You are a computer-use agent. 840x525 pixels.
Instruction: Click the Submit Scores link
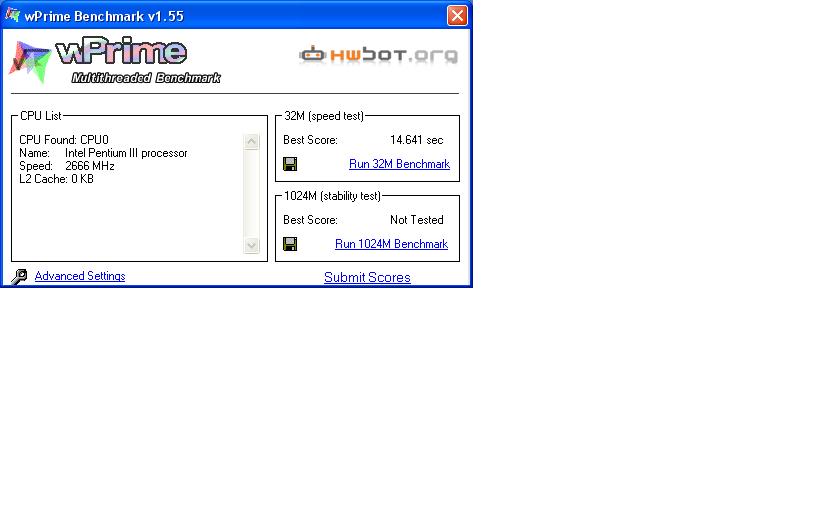367,277
